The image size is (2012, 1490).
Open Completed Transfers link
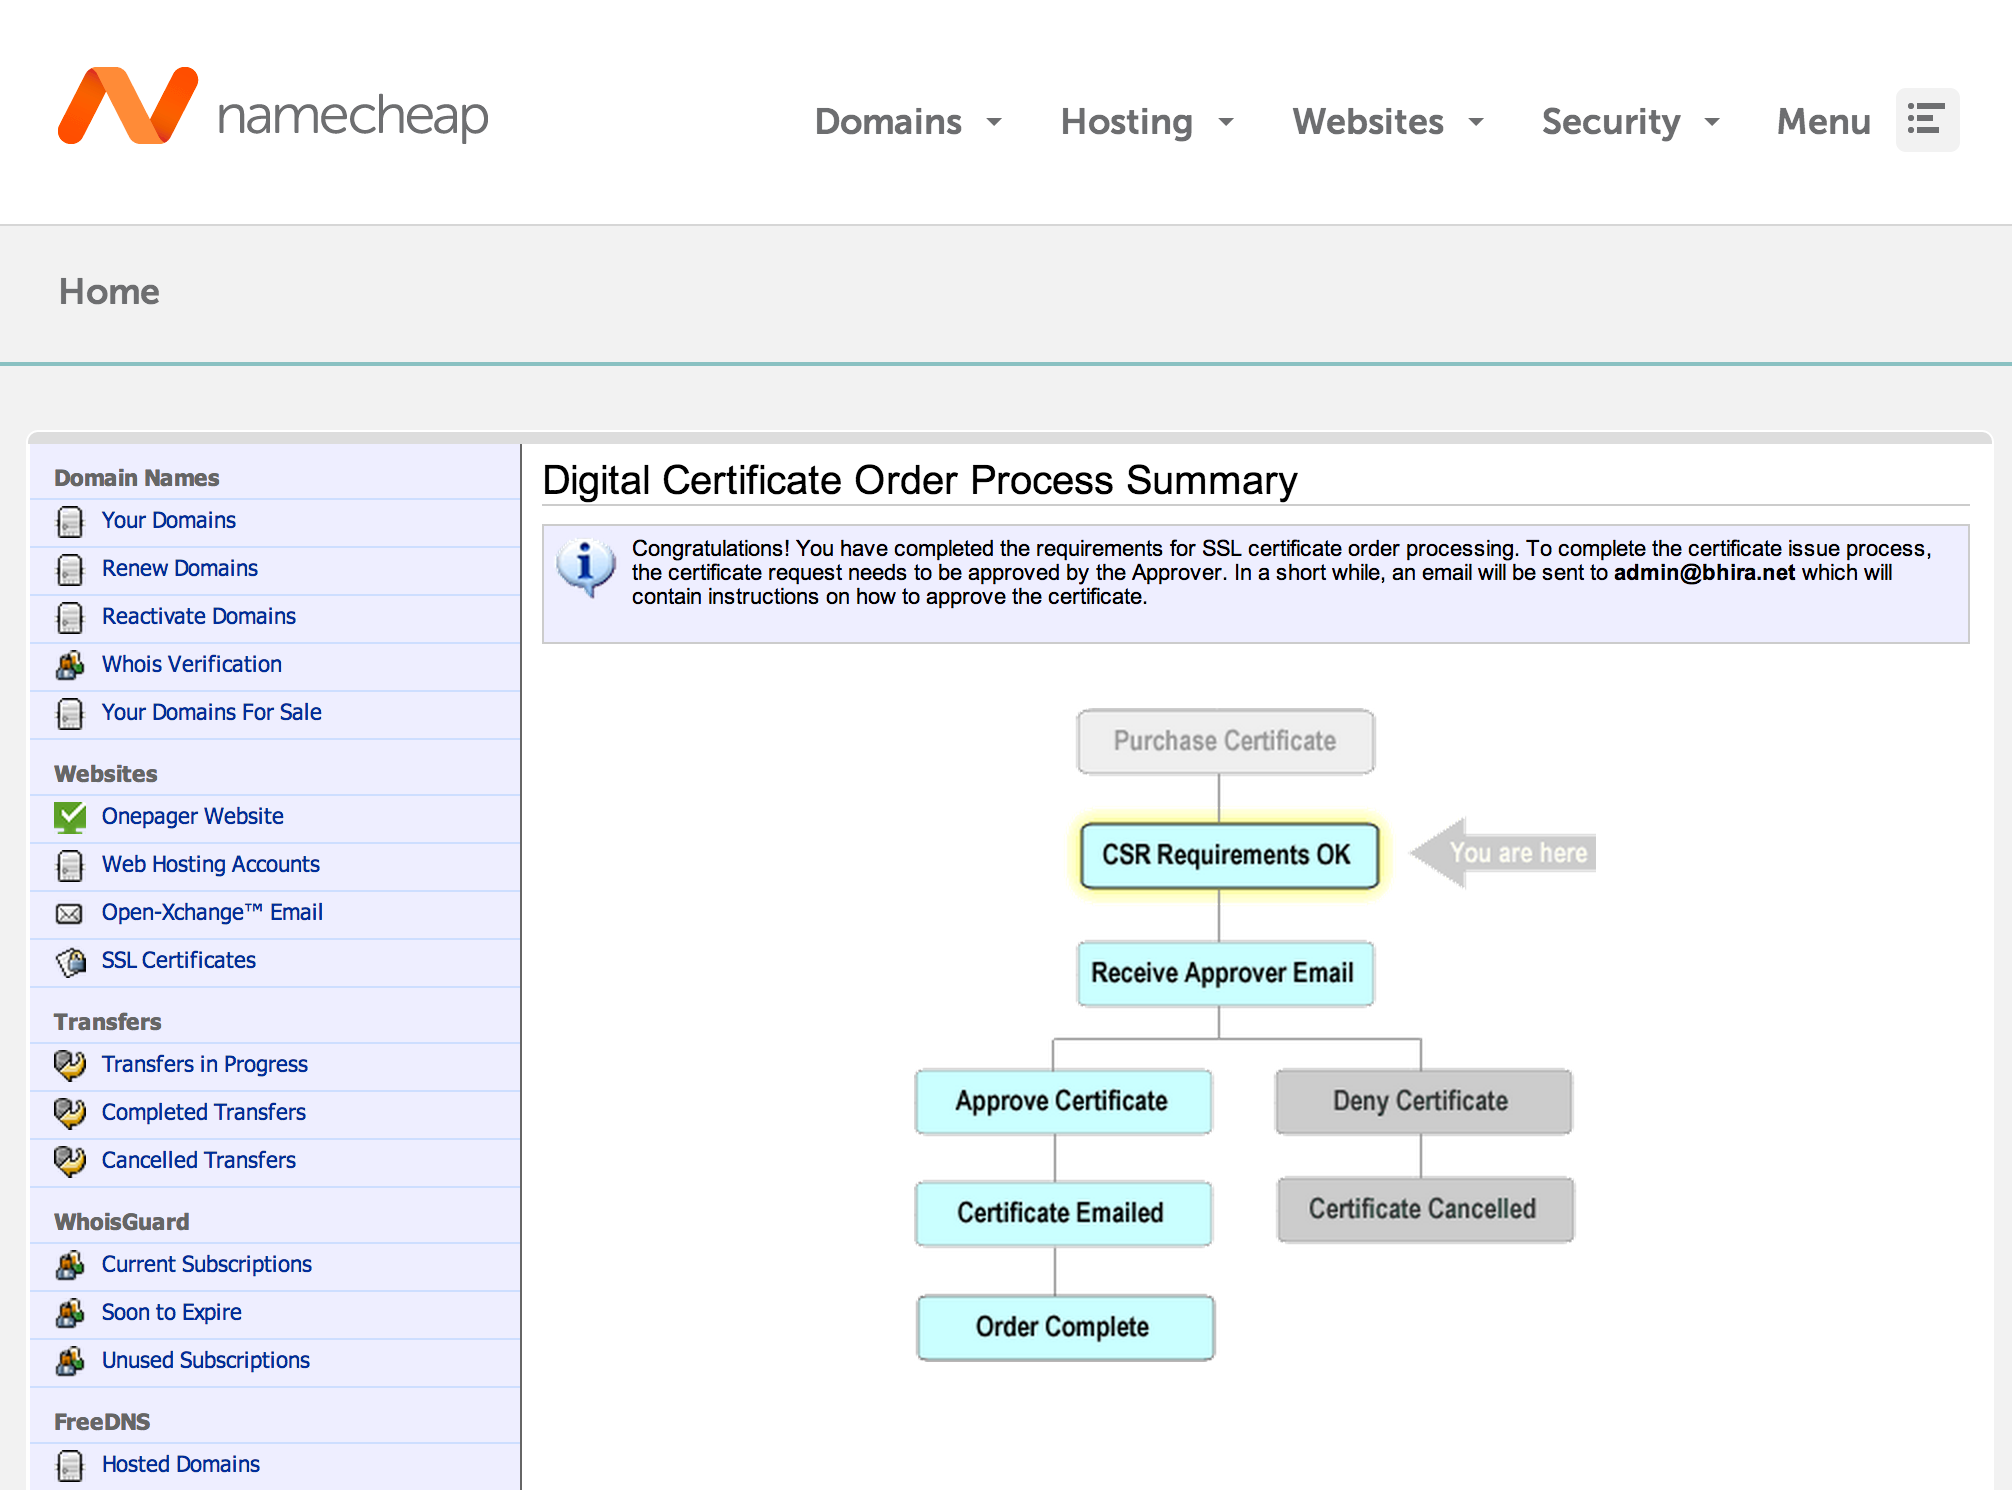point(204,1112)
